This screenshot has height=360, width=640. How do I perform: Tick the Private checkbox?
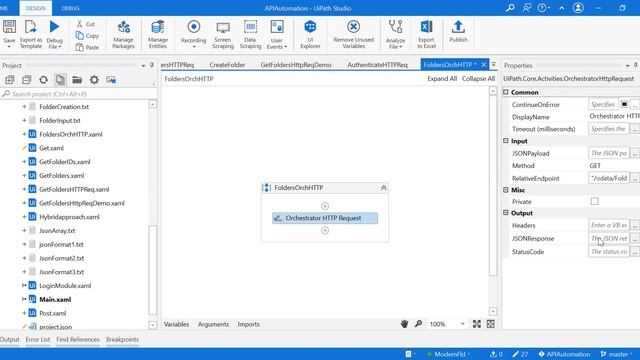click(x=595, y=201)
